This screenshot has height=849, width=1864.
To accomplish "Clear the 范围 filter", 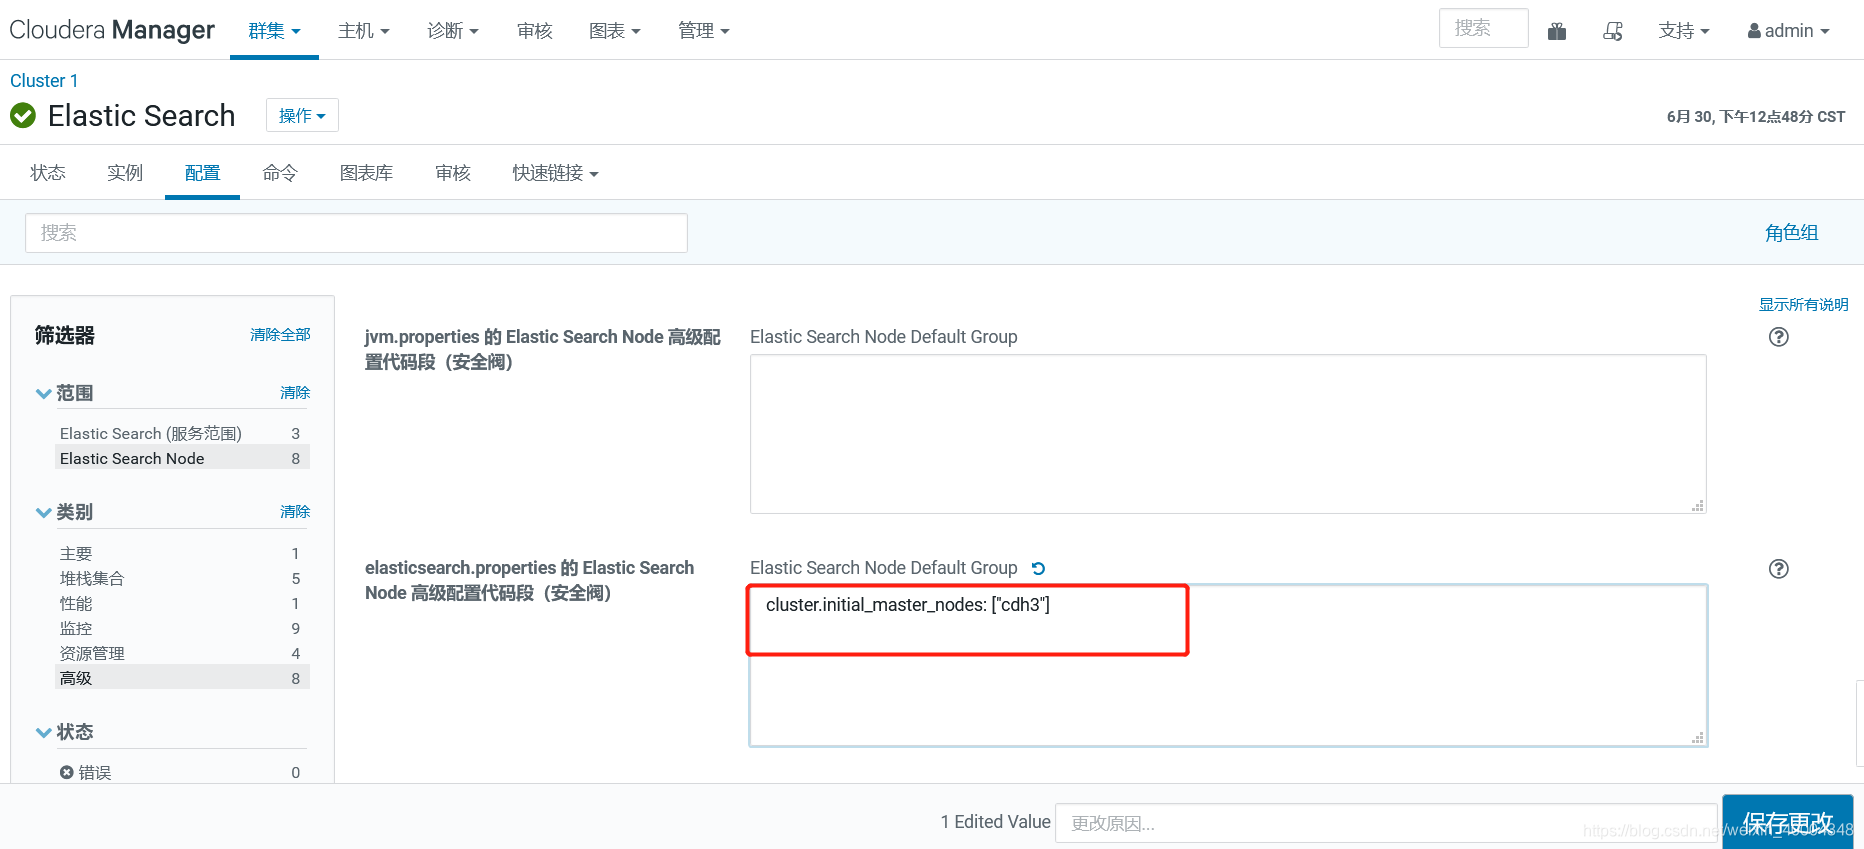I will coord(295,393).
